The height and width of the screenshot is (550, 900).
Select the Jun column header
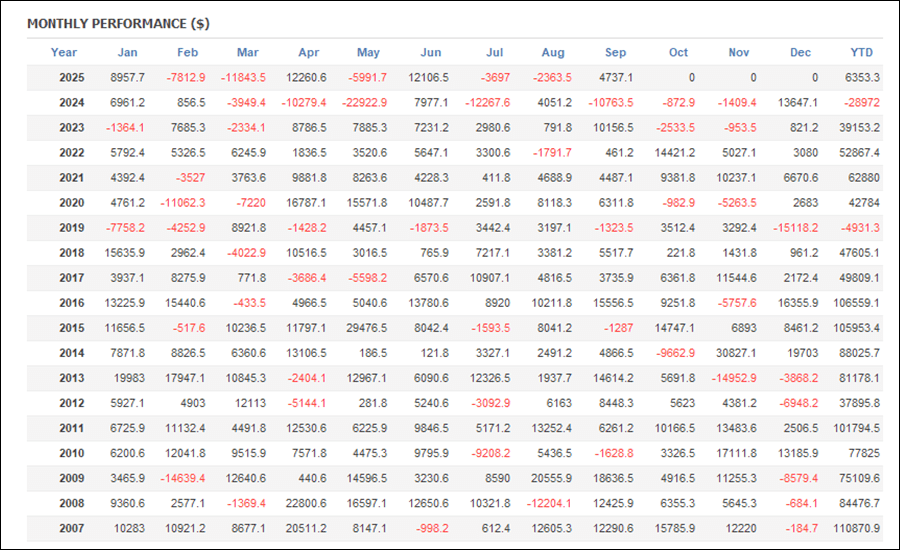(x=431, y=52)
